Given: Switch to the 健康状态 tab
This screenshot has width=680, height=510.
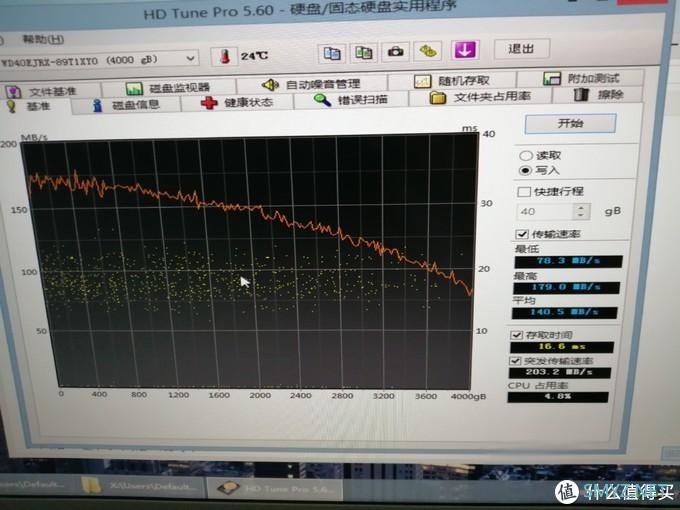Looking at the screenshot, I should point(237,102).
